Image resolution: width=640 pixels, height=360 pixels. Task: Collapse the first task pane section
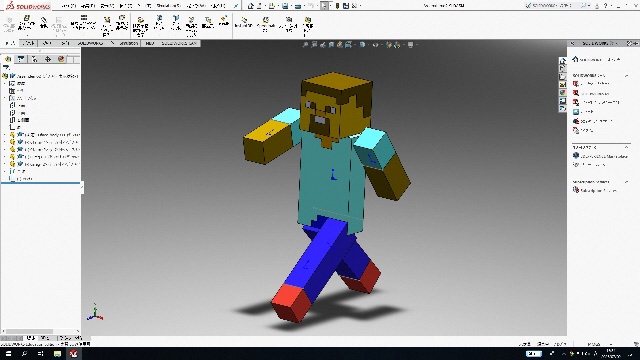pyautogui.click(x=626, y=76)
